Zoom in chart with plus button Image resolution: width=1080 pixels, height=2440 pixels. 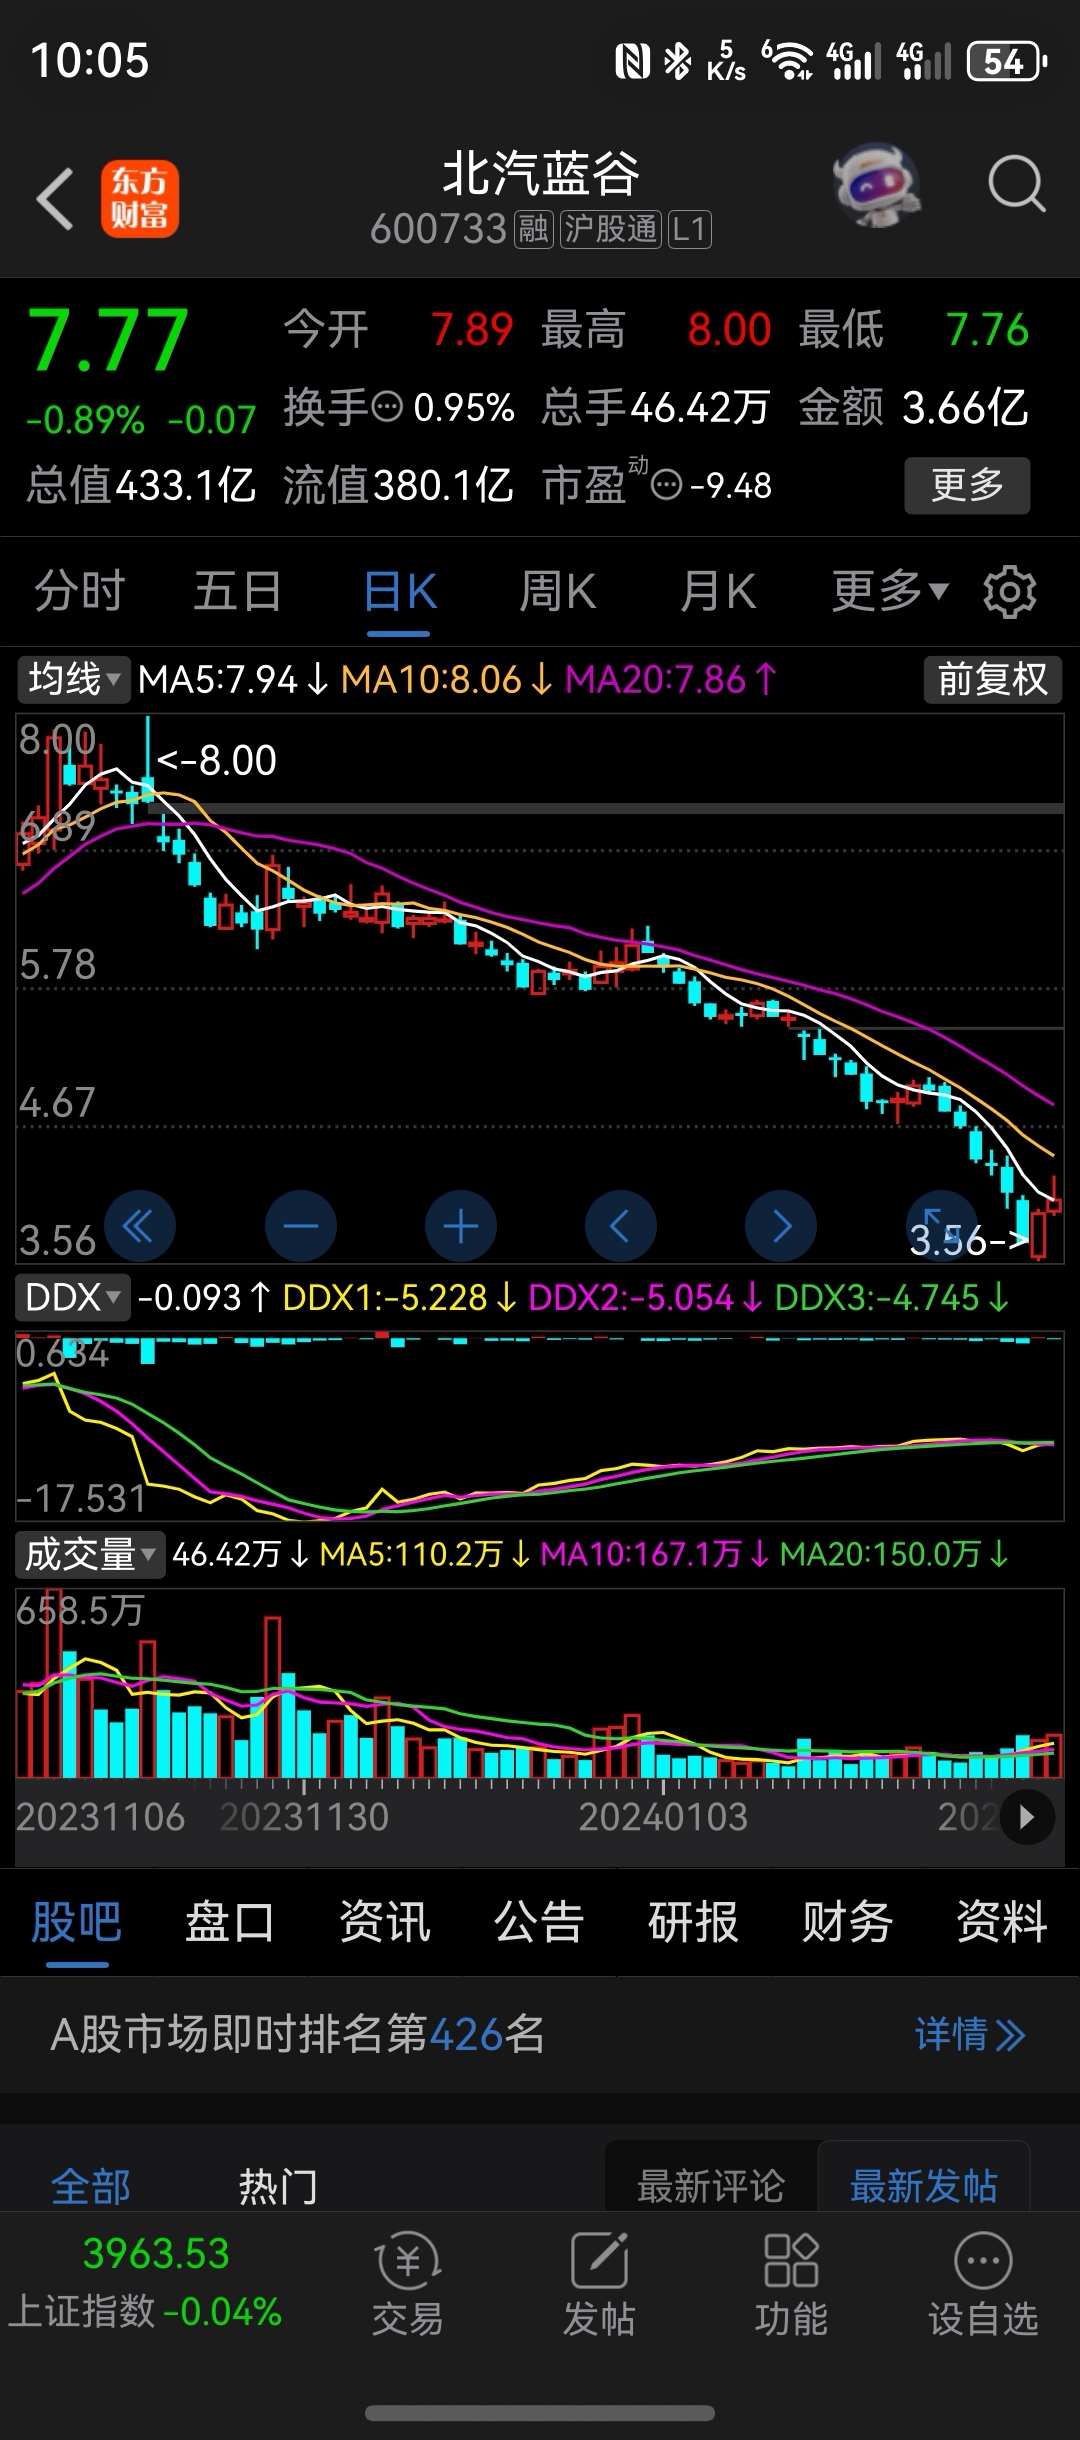tap(460, 1225)
